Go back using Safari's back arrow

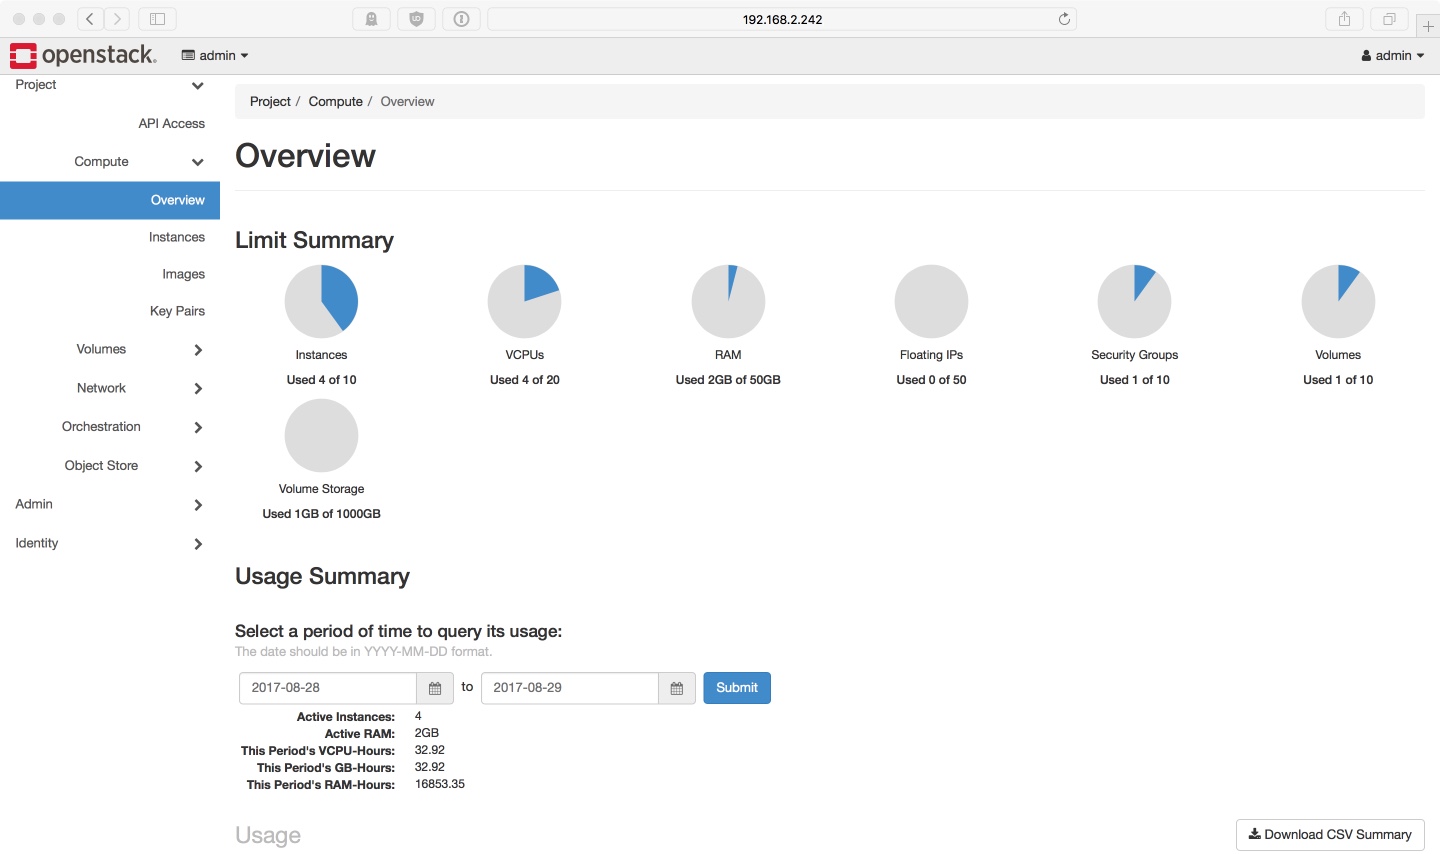tap(90, 19)
